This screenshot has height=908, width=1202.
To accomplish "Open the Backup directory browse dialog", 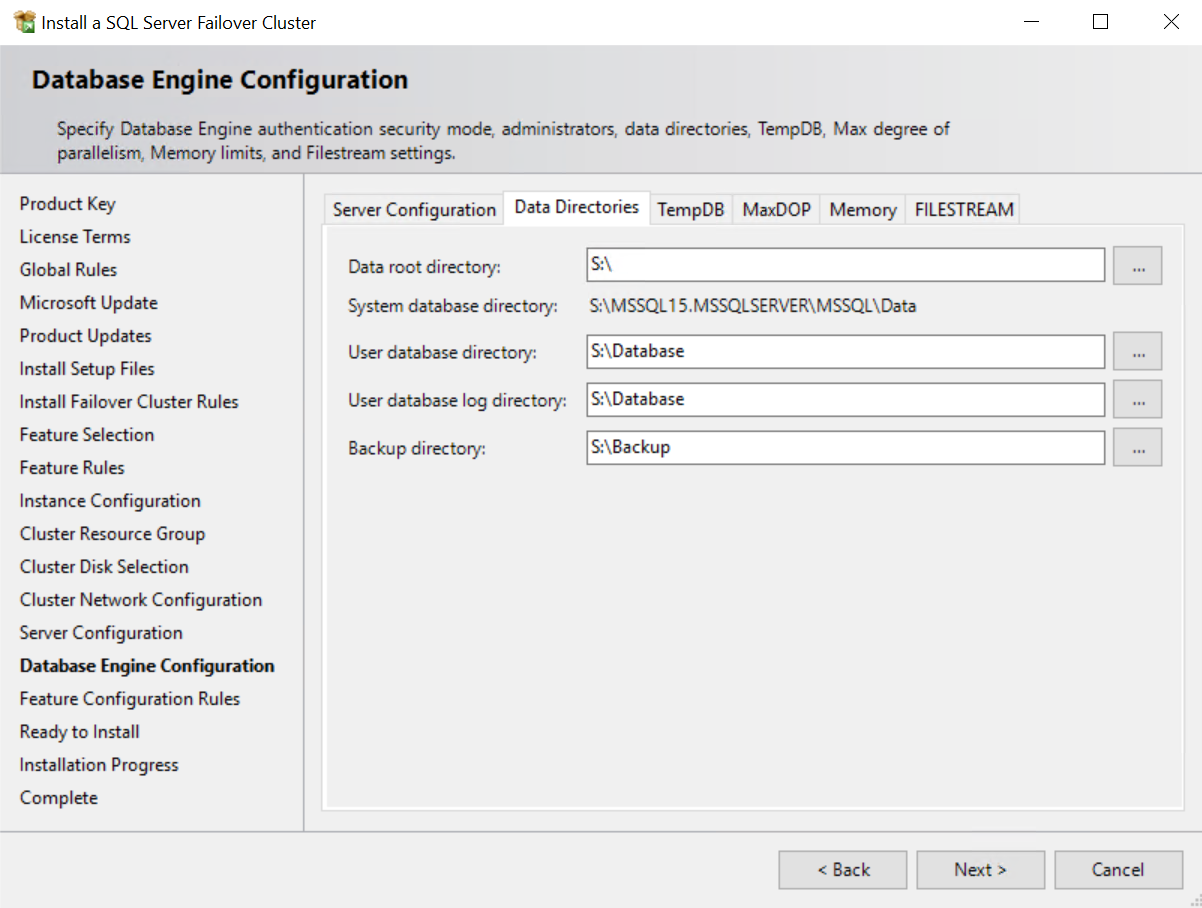I will tap(1137, 447).
